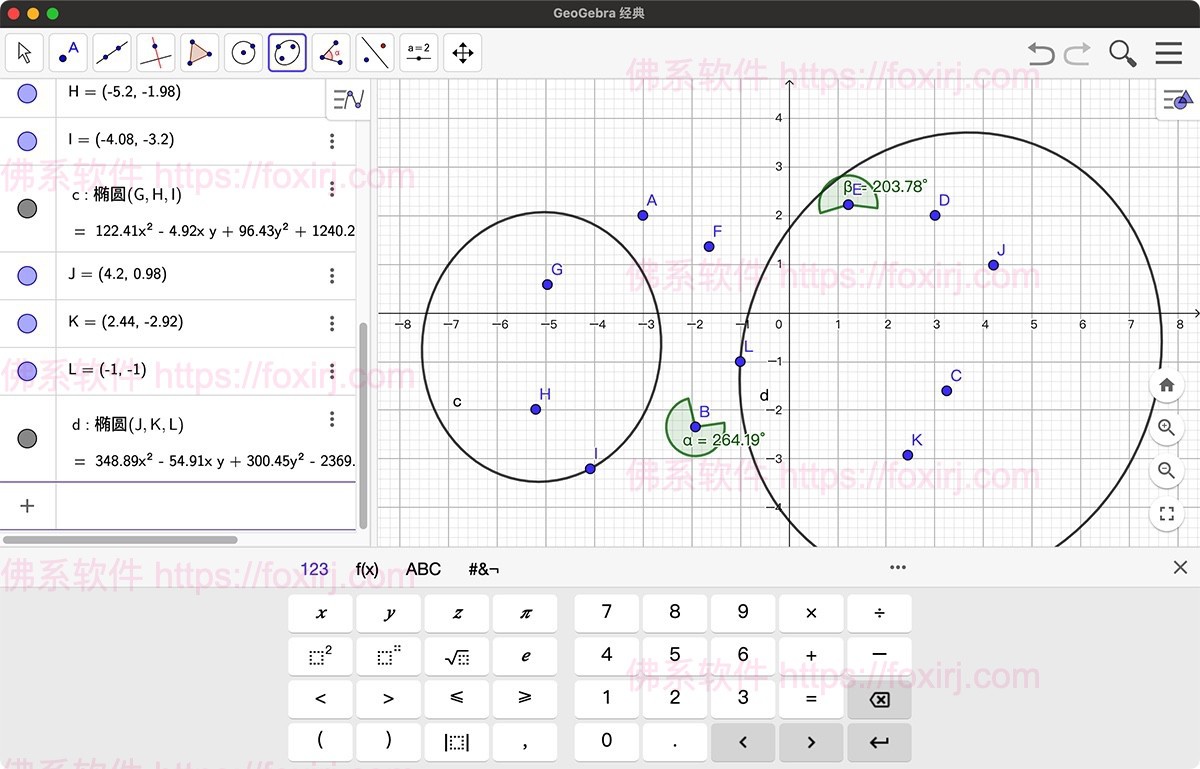Toggle visibility of point H
The width and height of the screenshot is (1200, 769).
(x=28, y=93)
